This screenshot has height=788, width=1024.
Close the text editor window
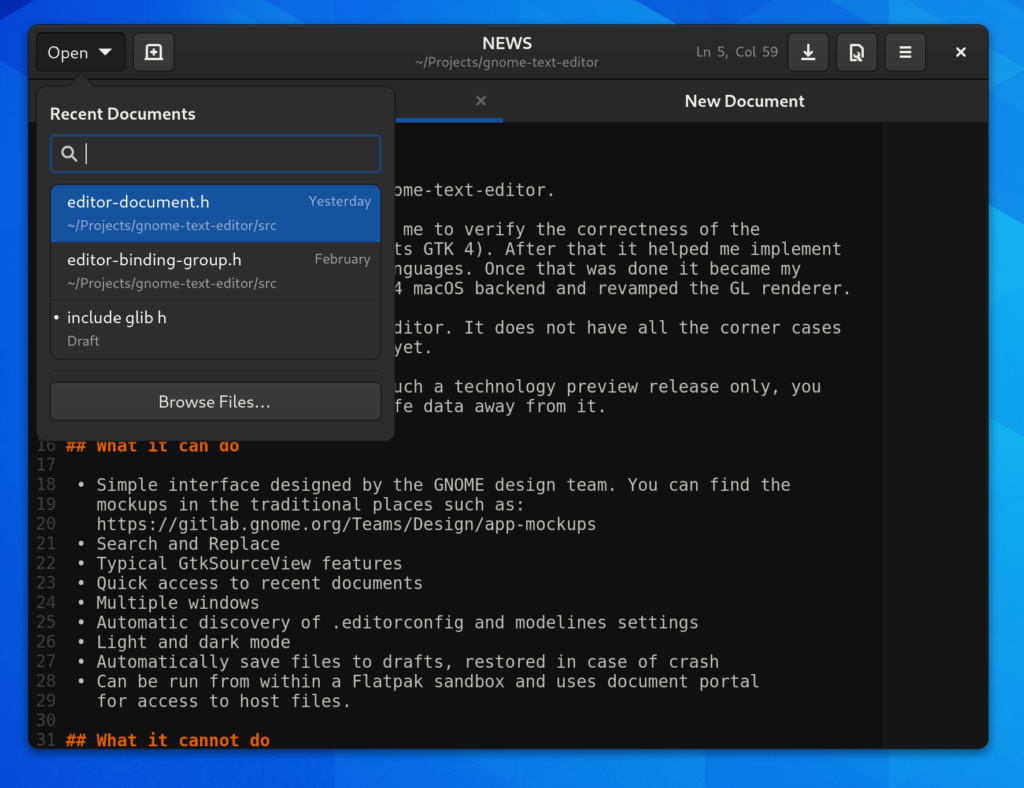pyautogui.click(x=961, y=52)
